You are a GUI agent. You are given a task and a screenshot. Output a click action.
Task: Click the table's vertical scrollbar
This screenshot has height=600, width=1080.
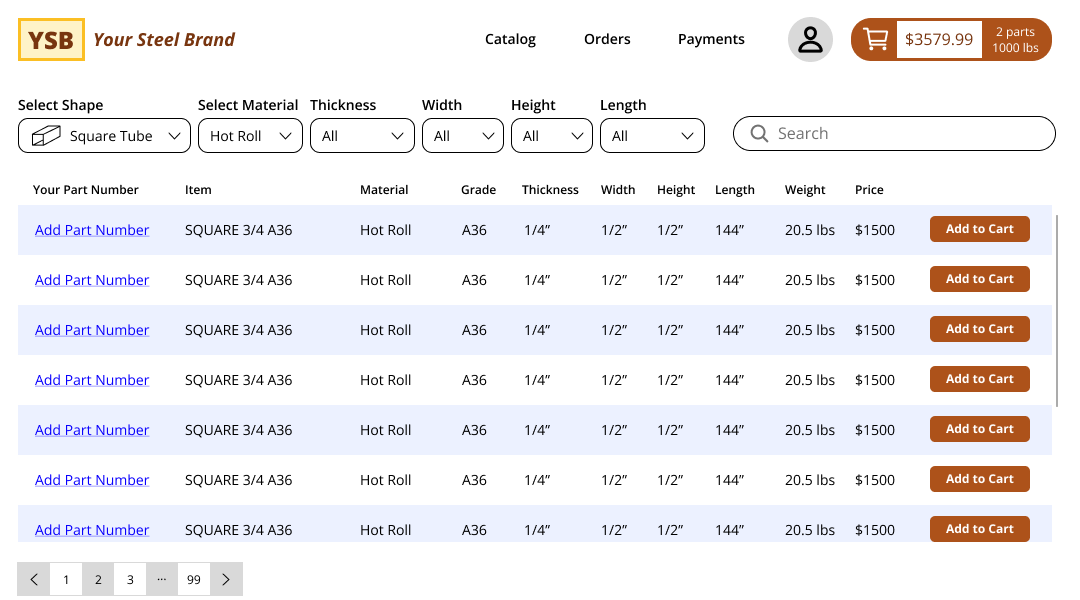point(1057,310)
